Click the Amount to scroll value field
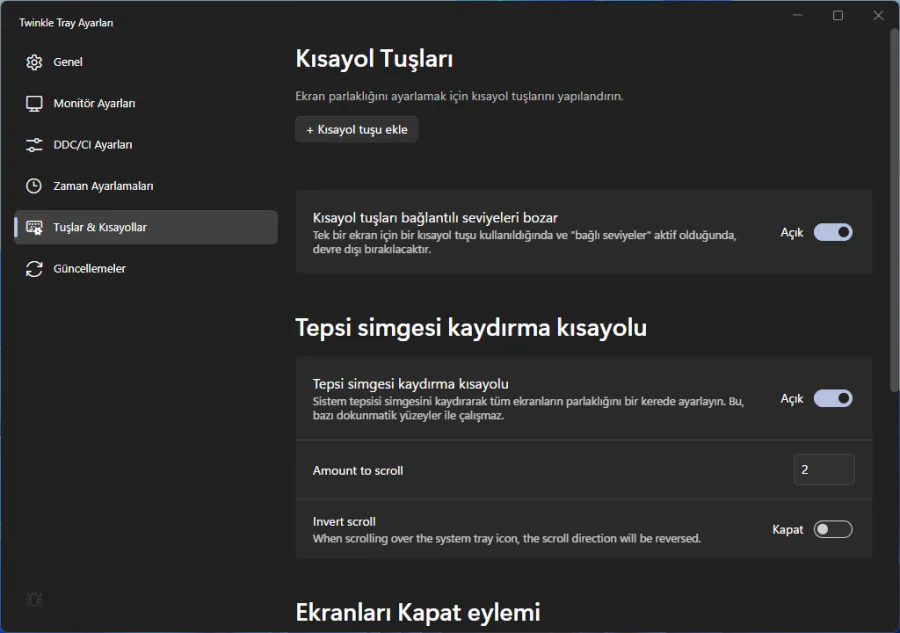 click(x=824, y=469)
